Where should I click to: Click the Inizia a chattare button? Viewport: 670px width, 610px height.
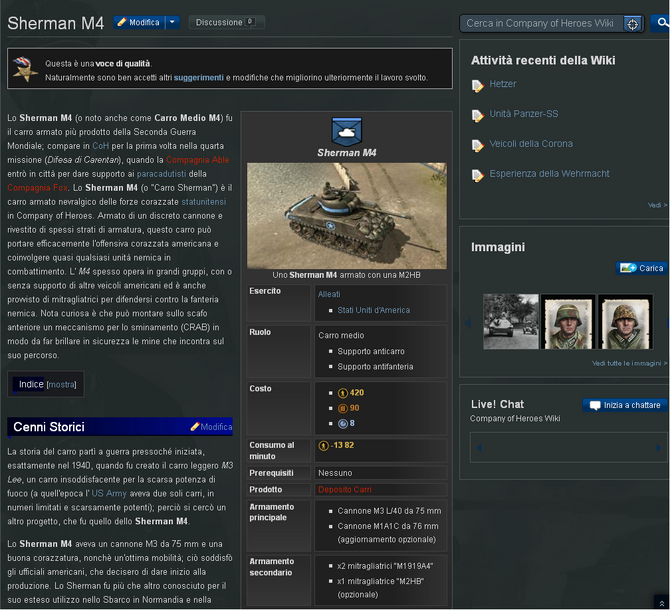[x=625, y=405]
